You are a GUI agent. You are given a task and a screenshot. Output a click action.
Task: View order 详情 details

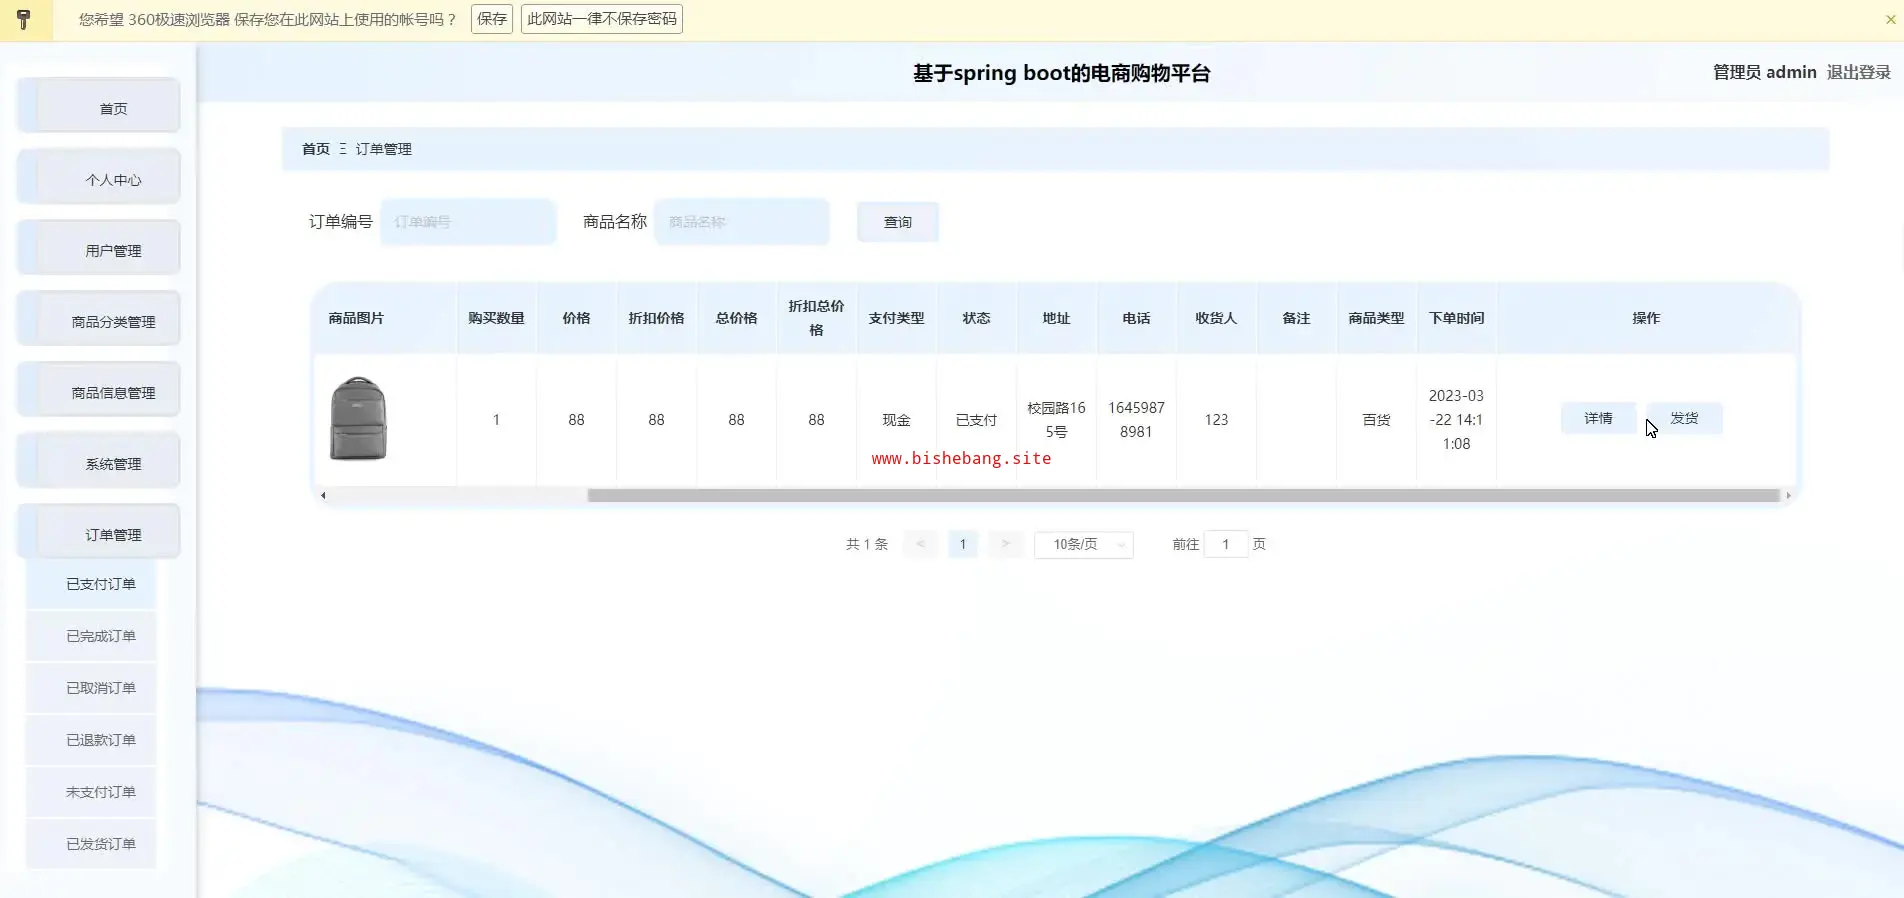[x=1598, y=418]
